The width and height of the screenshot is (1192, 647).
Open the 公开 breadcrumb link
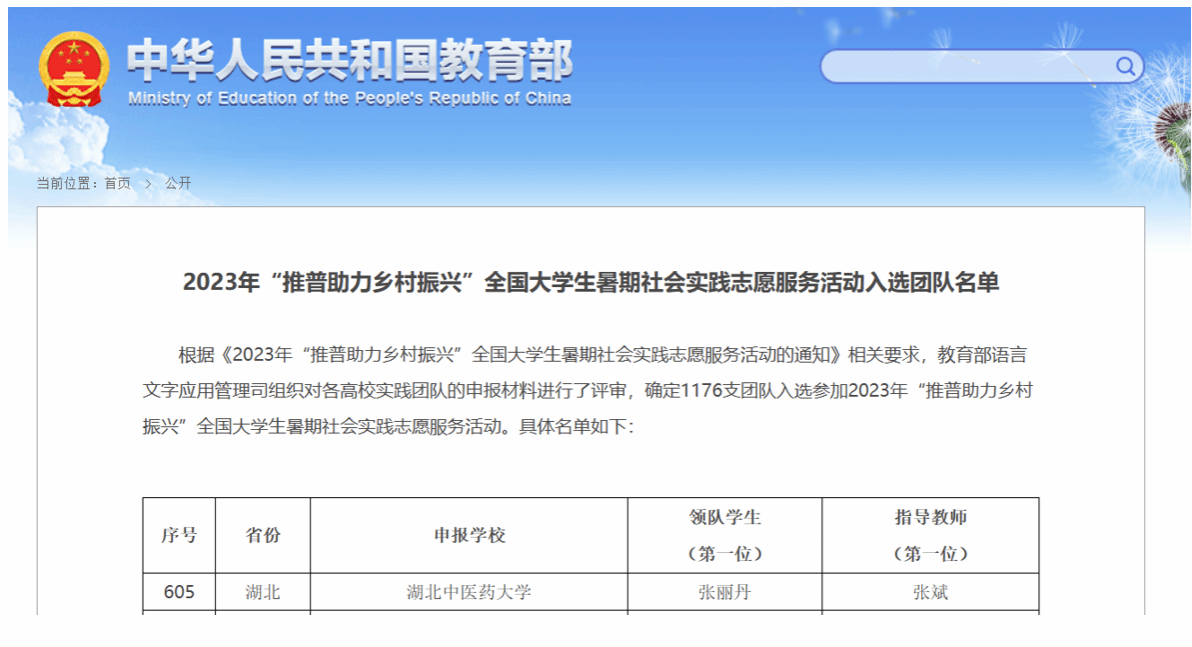[x=178, y=183]
